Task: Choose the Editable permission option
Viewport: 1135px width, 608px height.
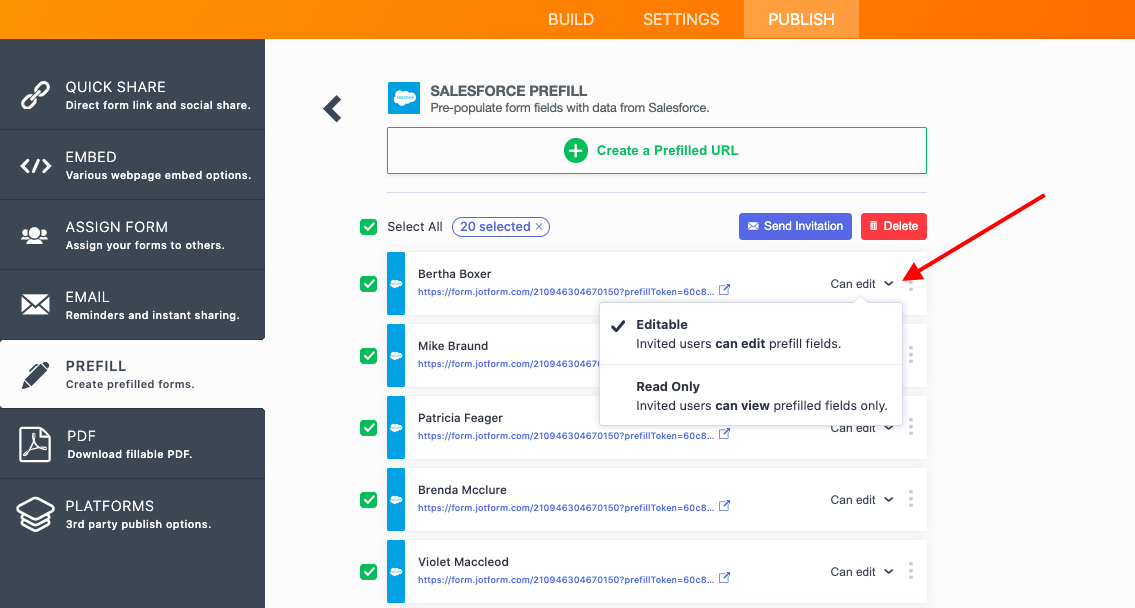Action: [x=751, y=334]
